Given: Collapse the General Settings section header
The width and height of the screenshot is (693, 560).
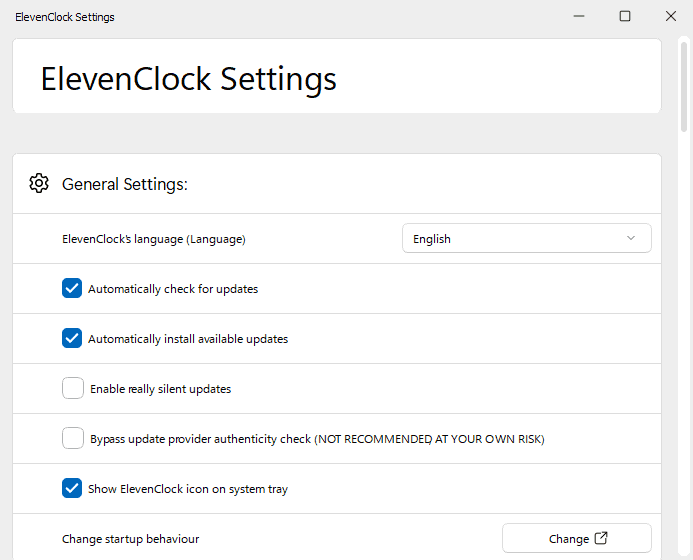Looking at the screenshot, I should click(337, 184).
